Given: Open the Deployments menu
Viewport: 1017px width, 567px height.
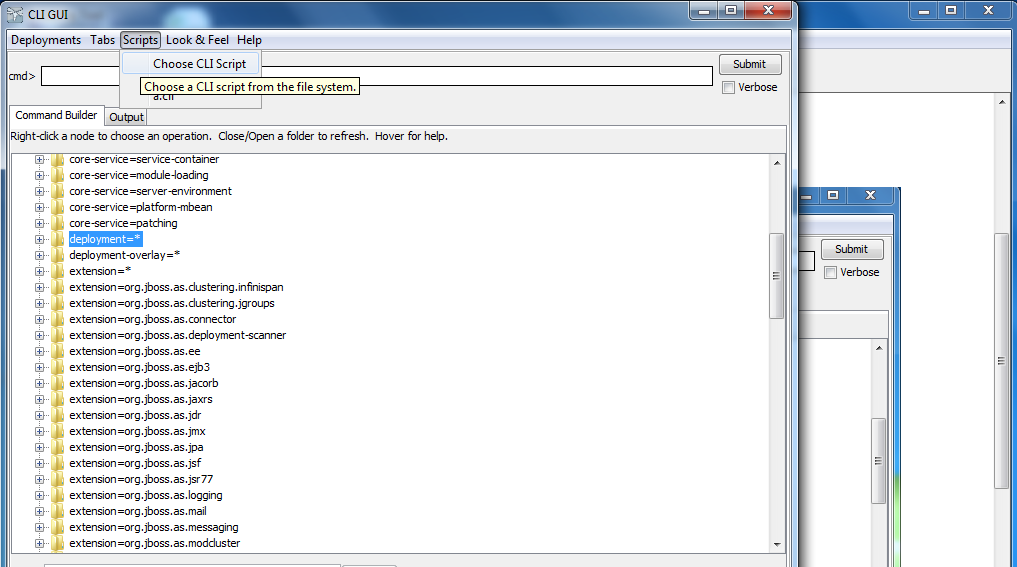Looking at the screenshot, I should (46, 40).
